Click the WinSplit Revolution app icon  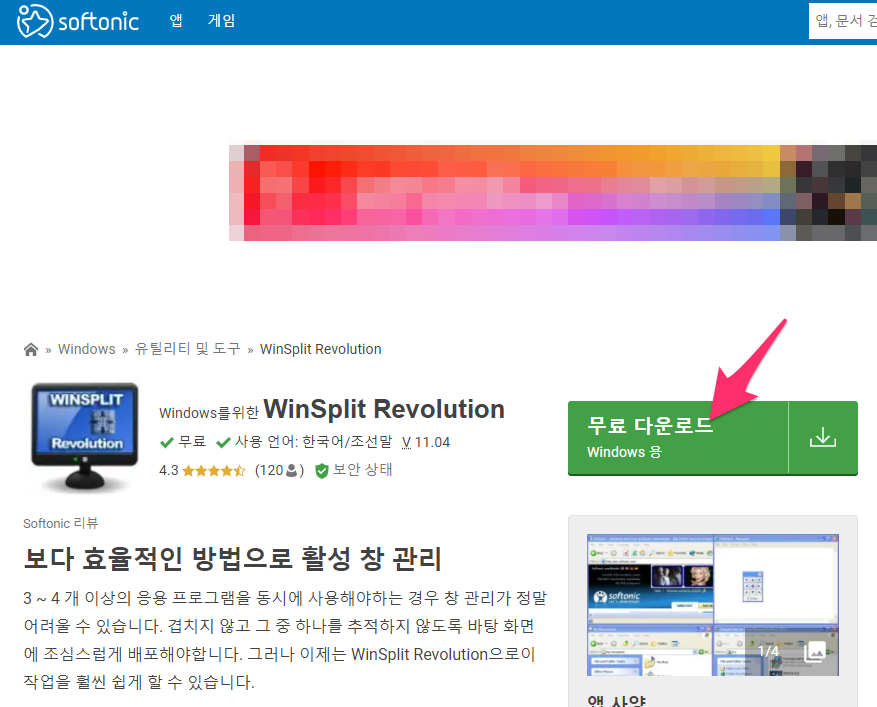(85, 436)
